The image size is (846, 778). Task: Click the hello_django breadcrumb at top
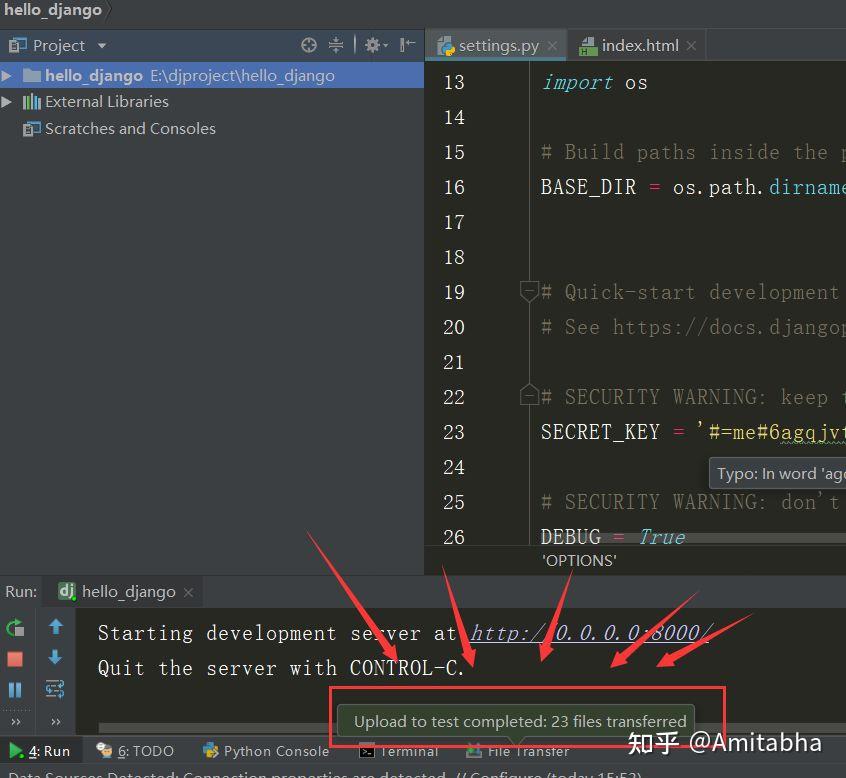[53, 10]
